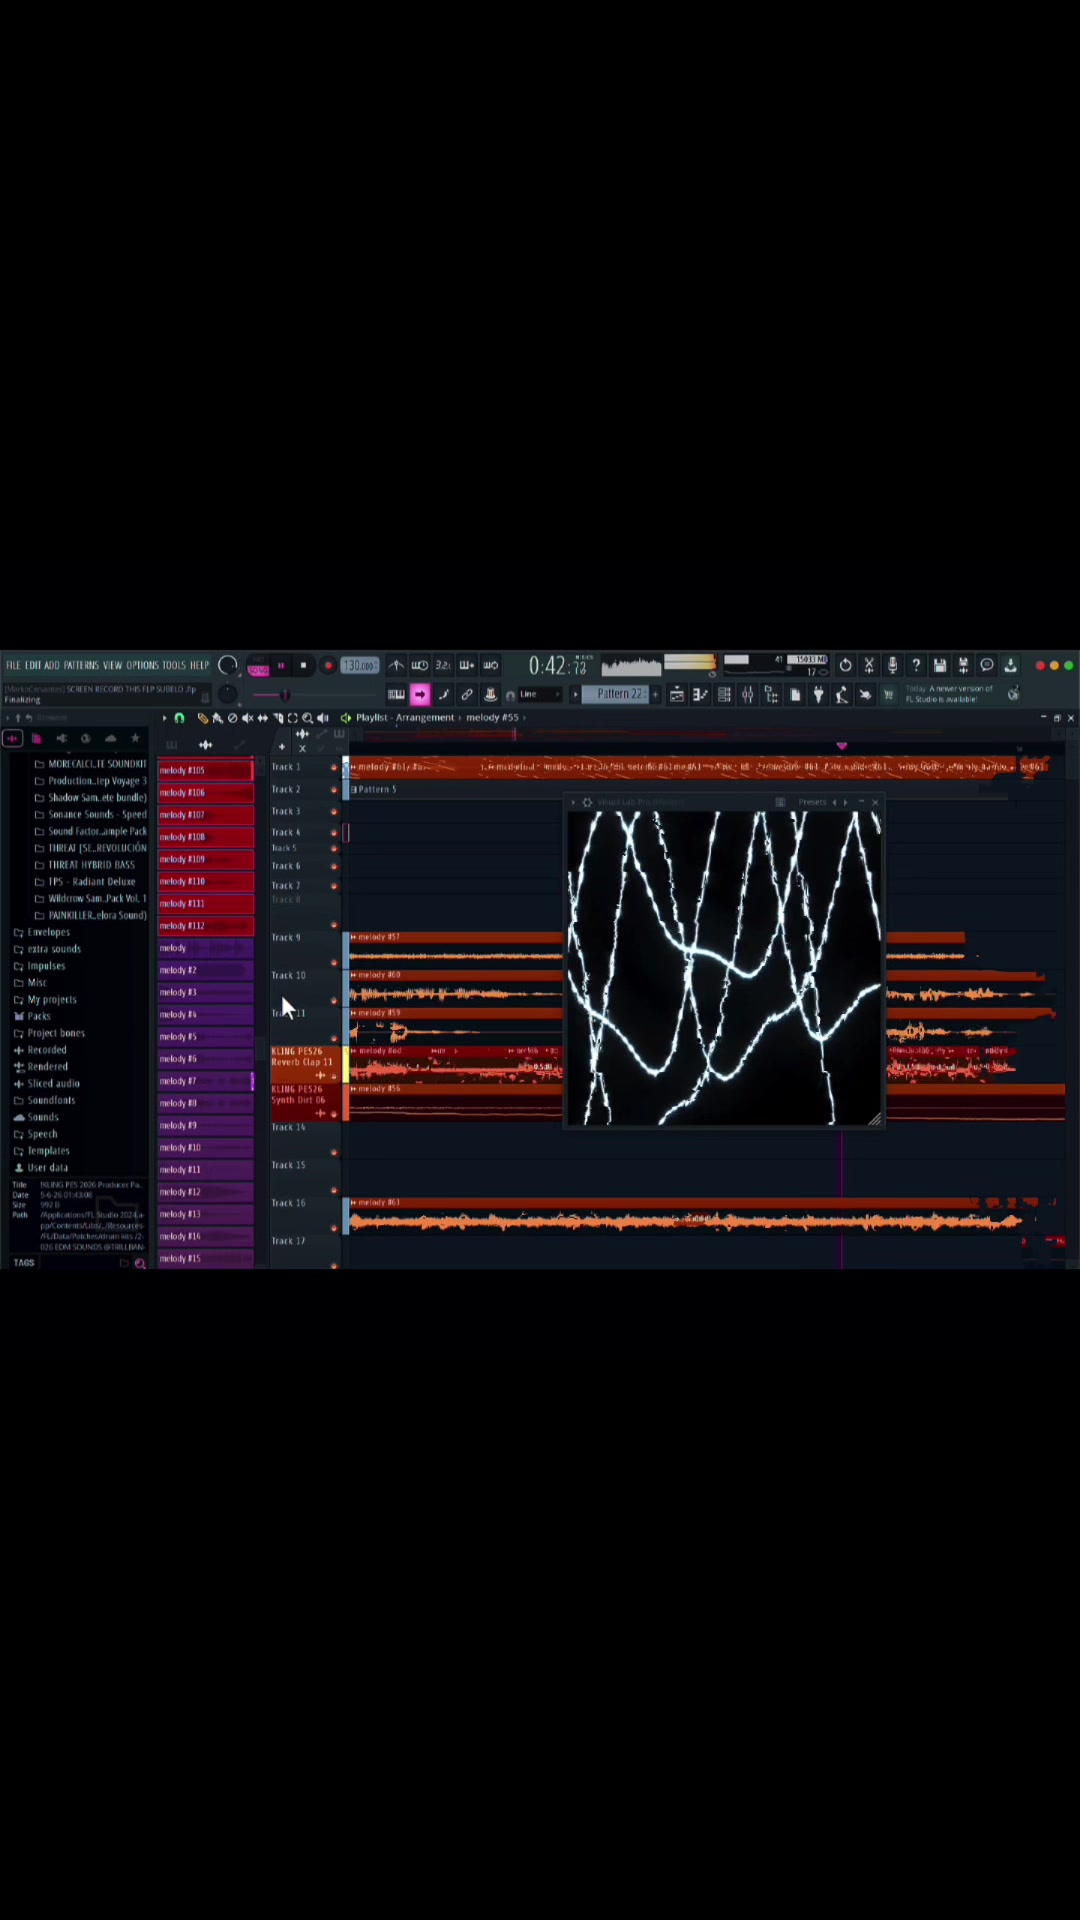This screenshot has height=1920, width=1080.
Task: Click the save project floppy icon
Action: 940,665
